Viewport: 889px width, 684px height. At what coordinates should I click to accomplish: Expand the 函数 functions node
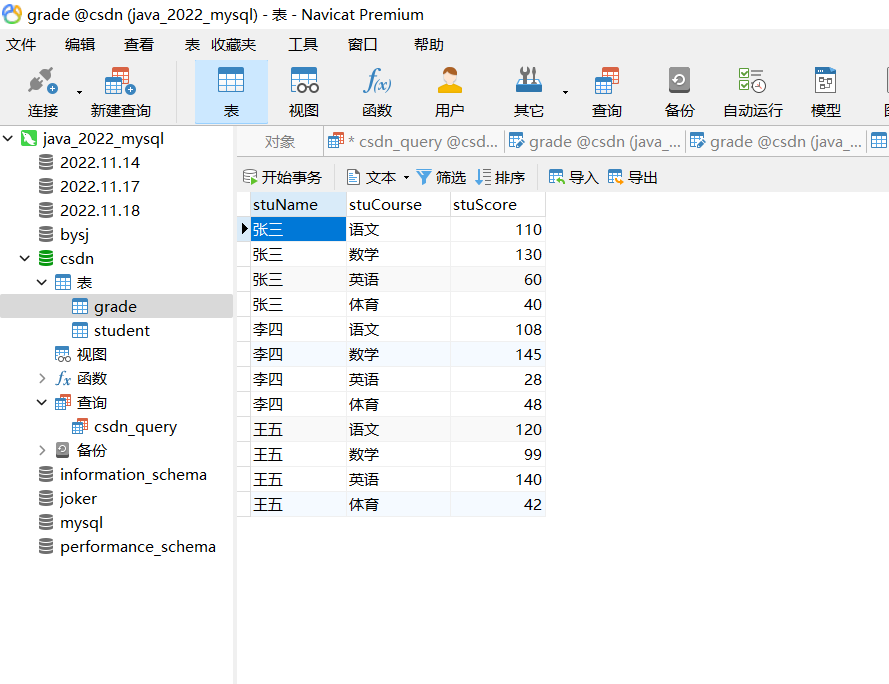point(42,378)
